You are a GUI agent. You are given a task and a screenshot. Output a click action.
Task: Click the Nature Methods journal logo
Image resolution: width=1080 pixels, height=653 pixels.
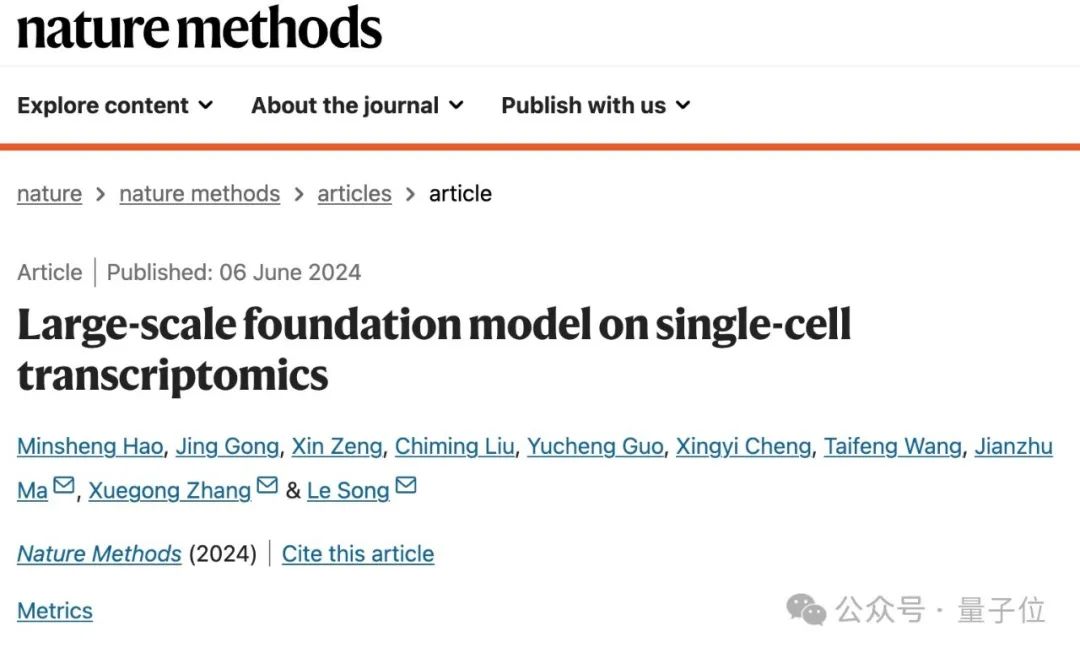[x=199, y=28]
